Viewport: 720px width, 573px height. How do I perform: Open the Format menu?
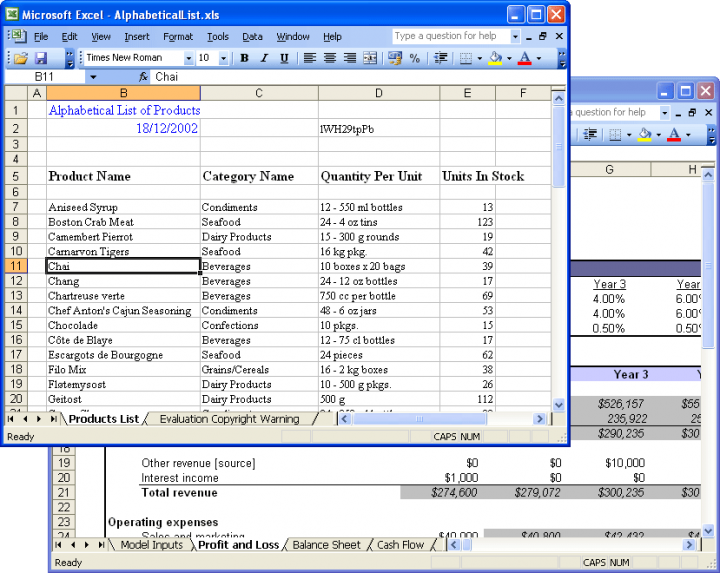pos(177,37)
